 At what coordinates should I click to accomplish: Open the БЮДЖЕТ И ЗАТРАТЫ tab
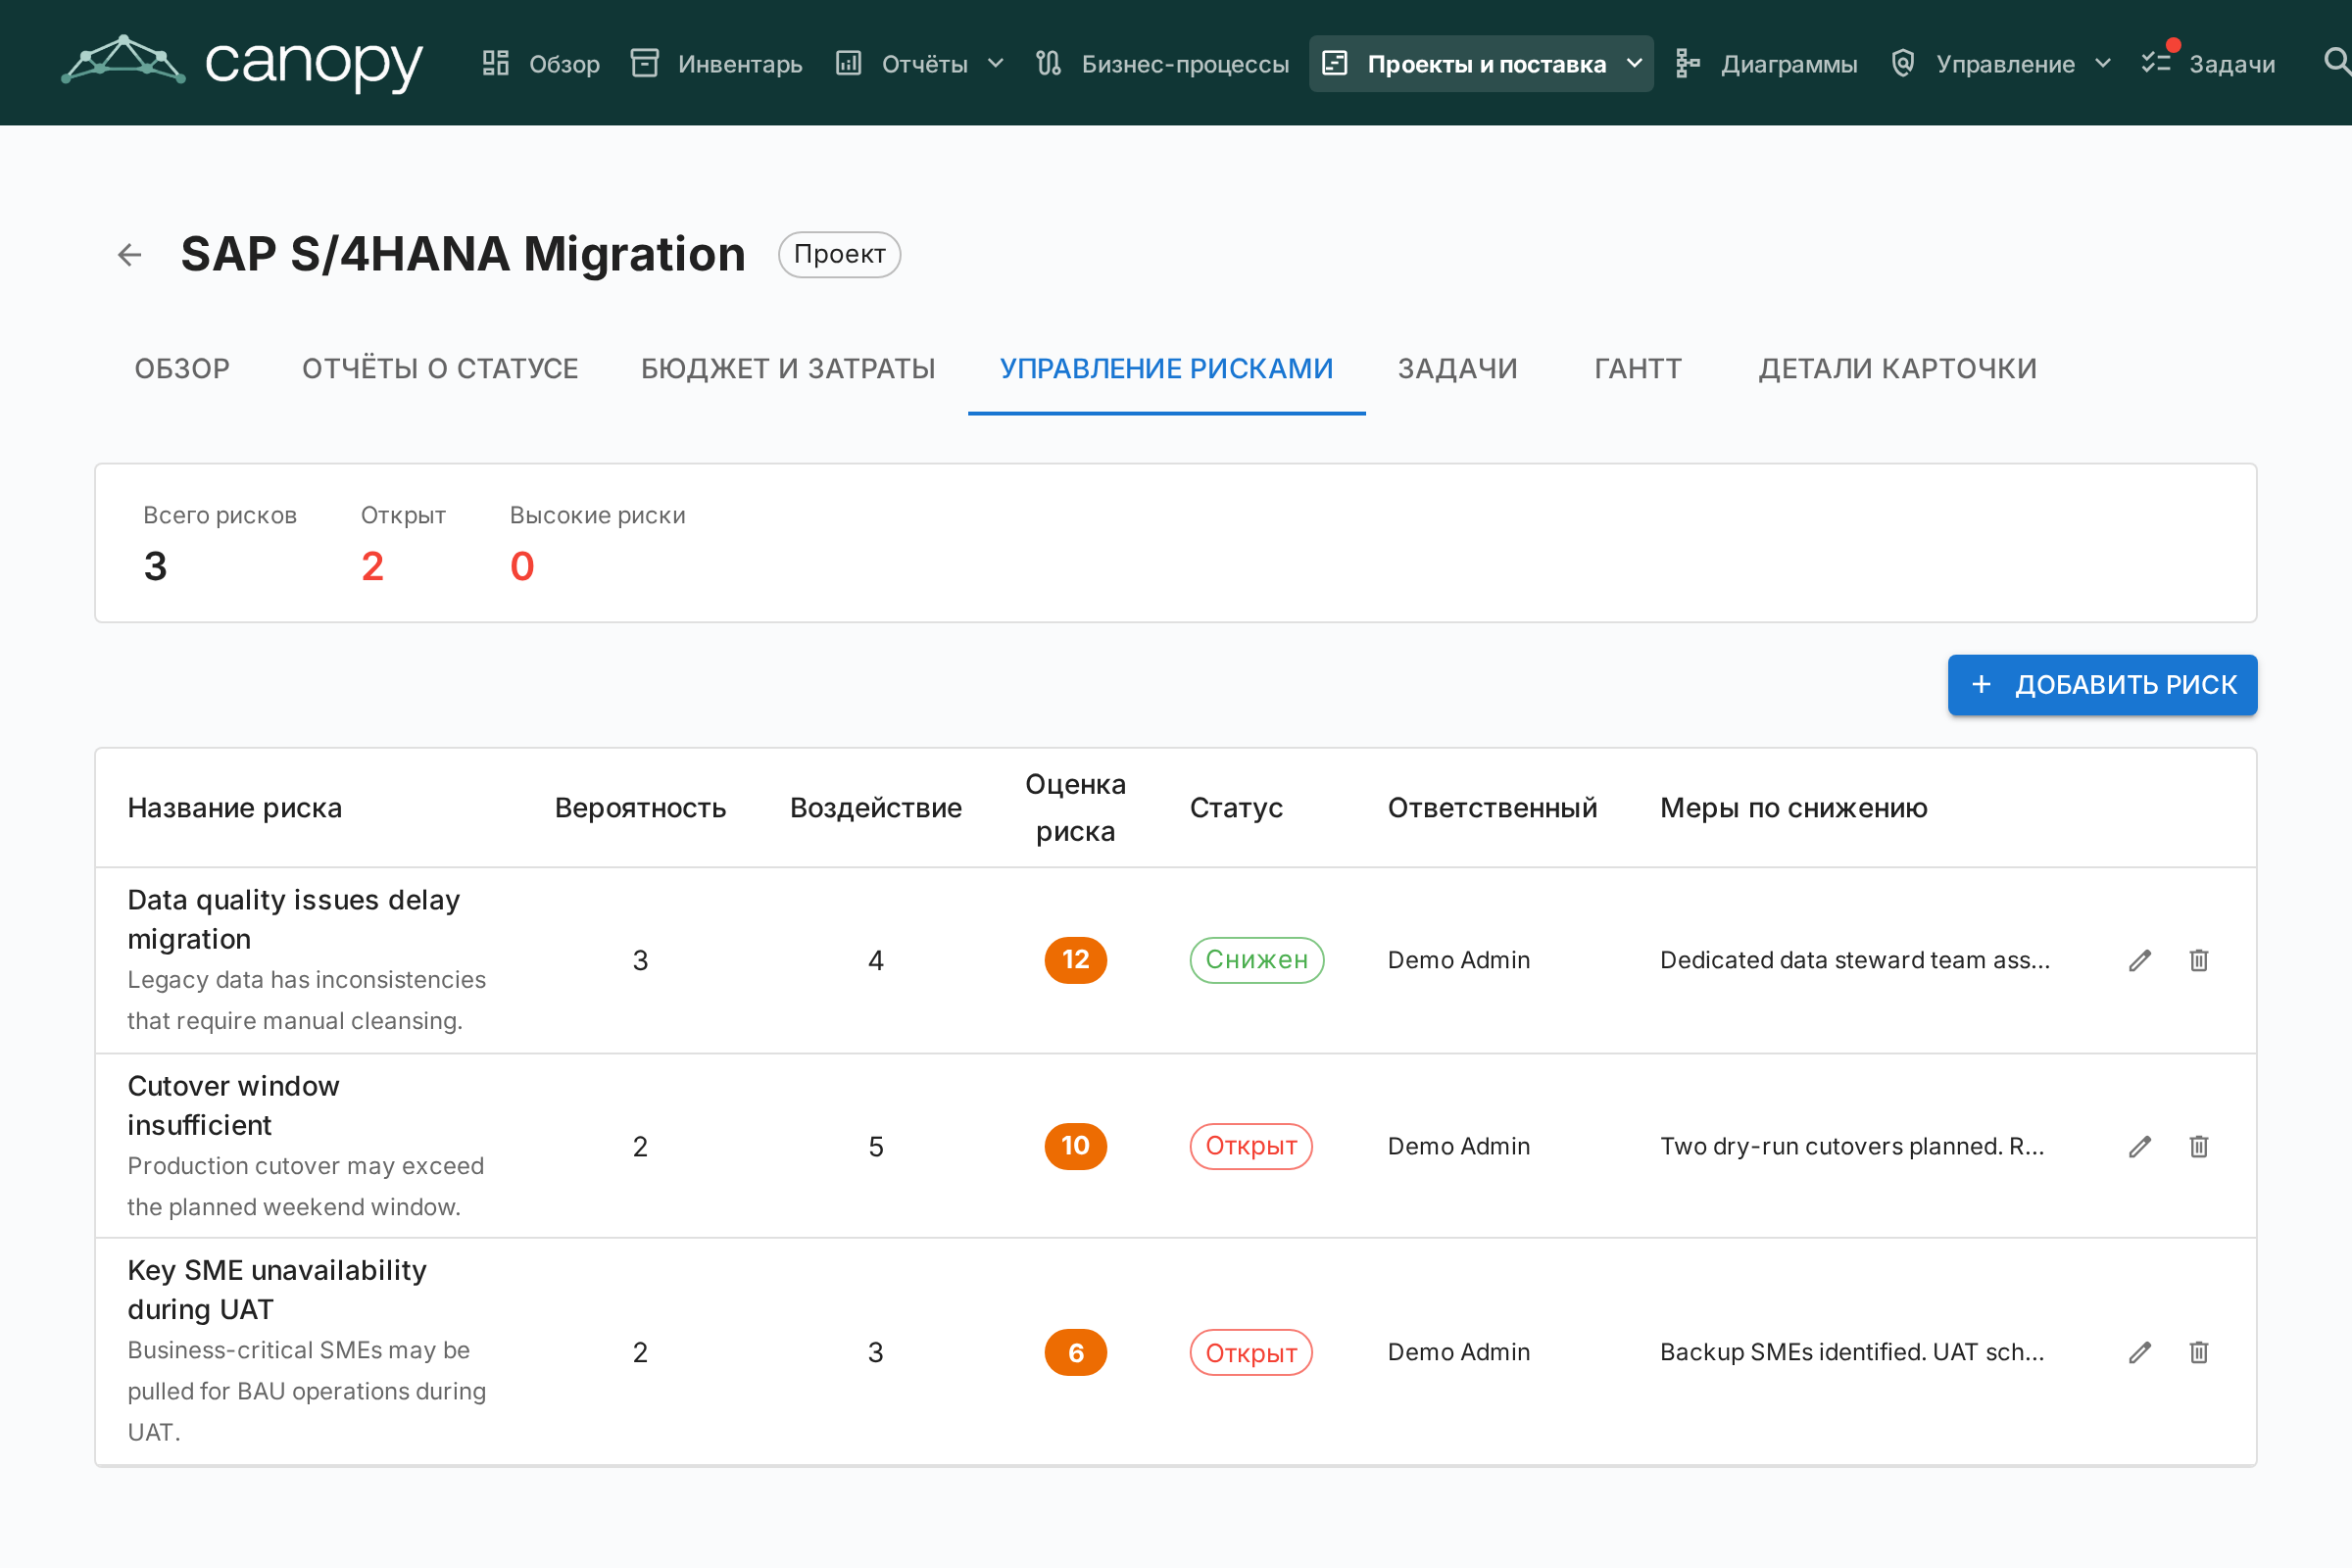point(789,369)
